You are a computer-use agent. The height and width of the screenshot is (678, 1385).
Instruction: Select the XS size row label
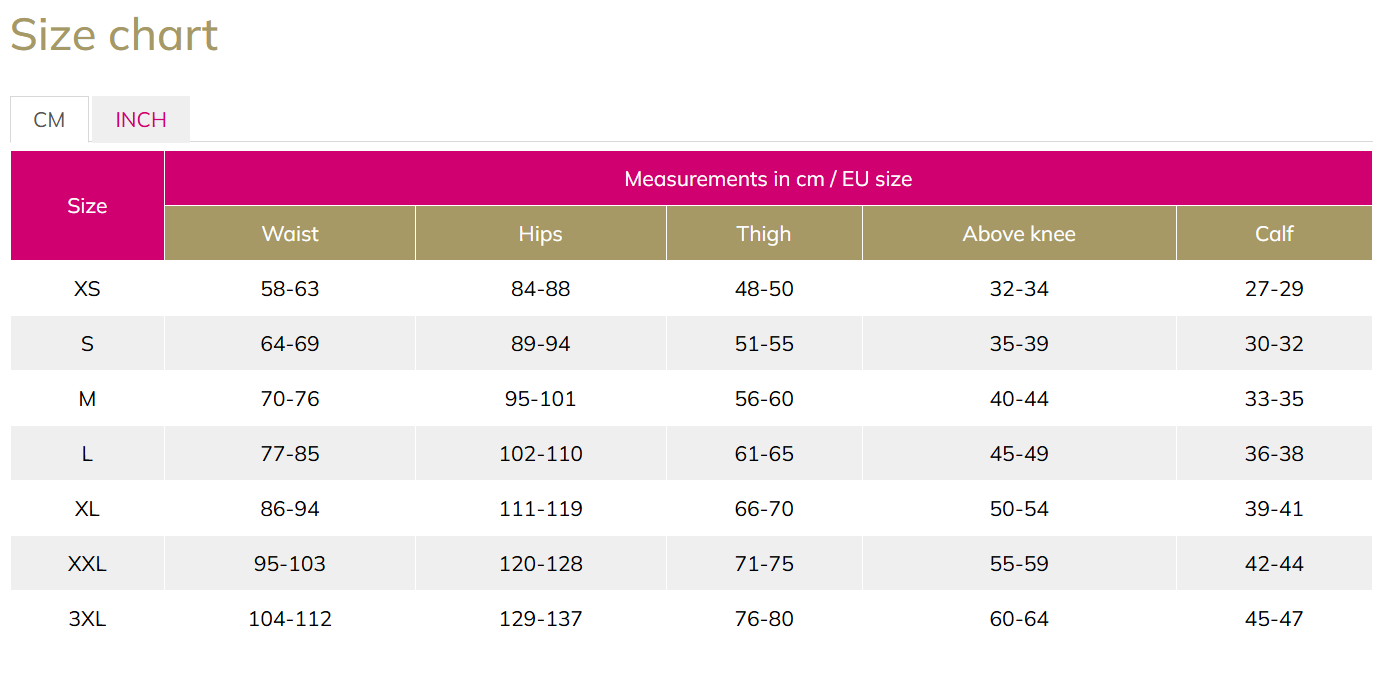point(87,289)
